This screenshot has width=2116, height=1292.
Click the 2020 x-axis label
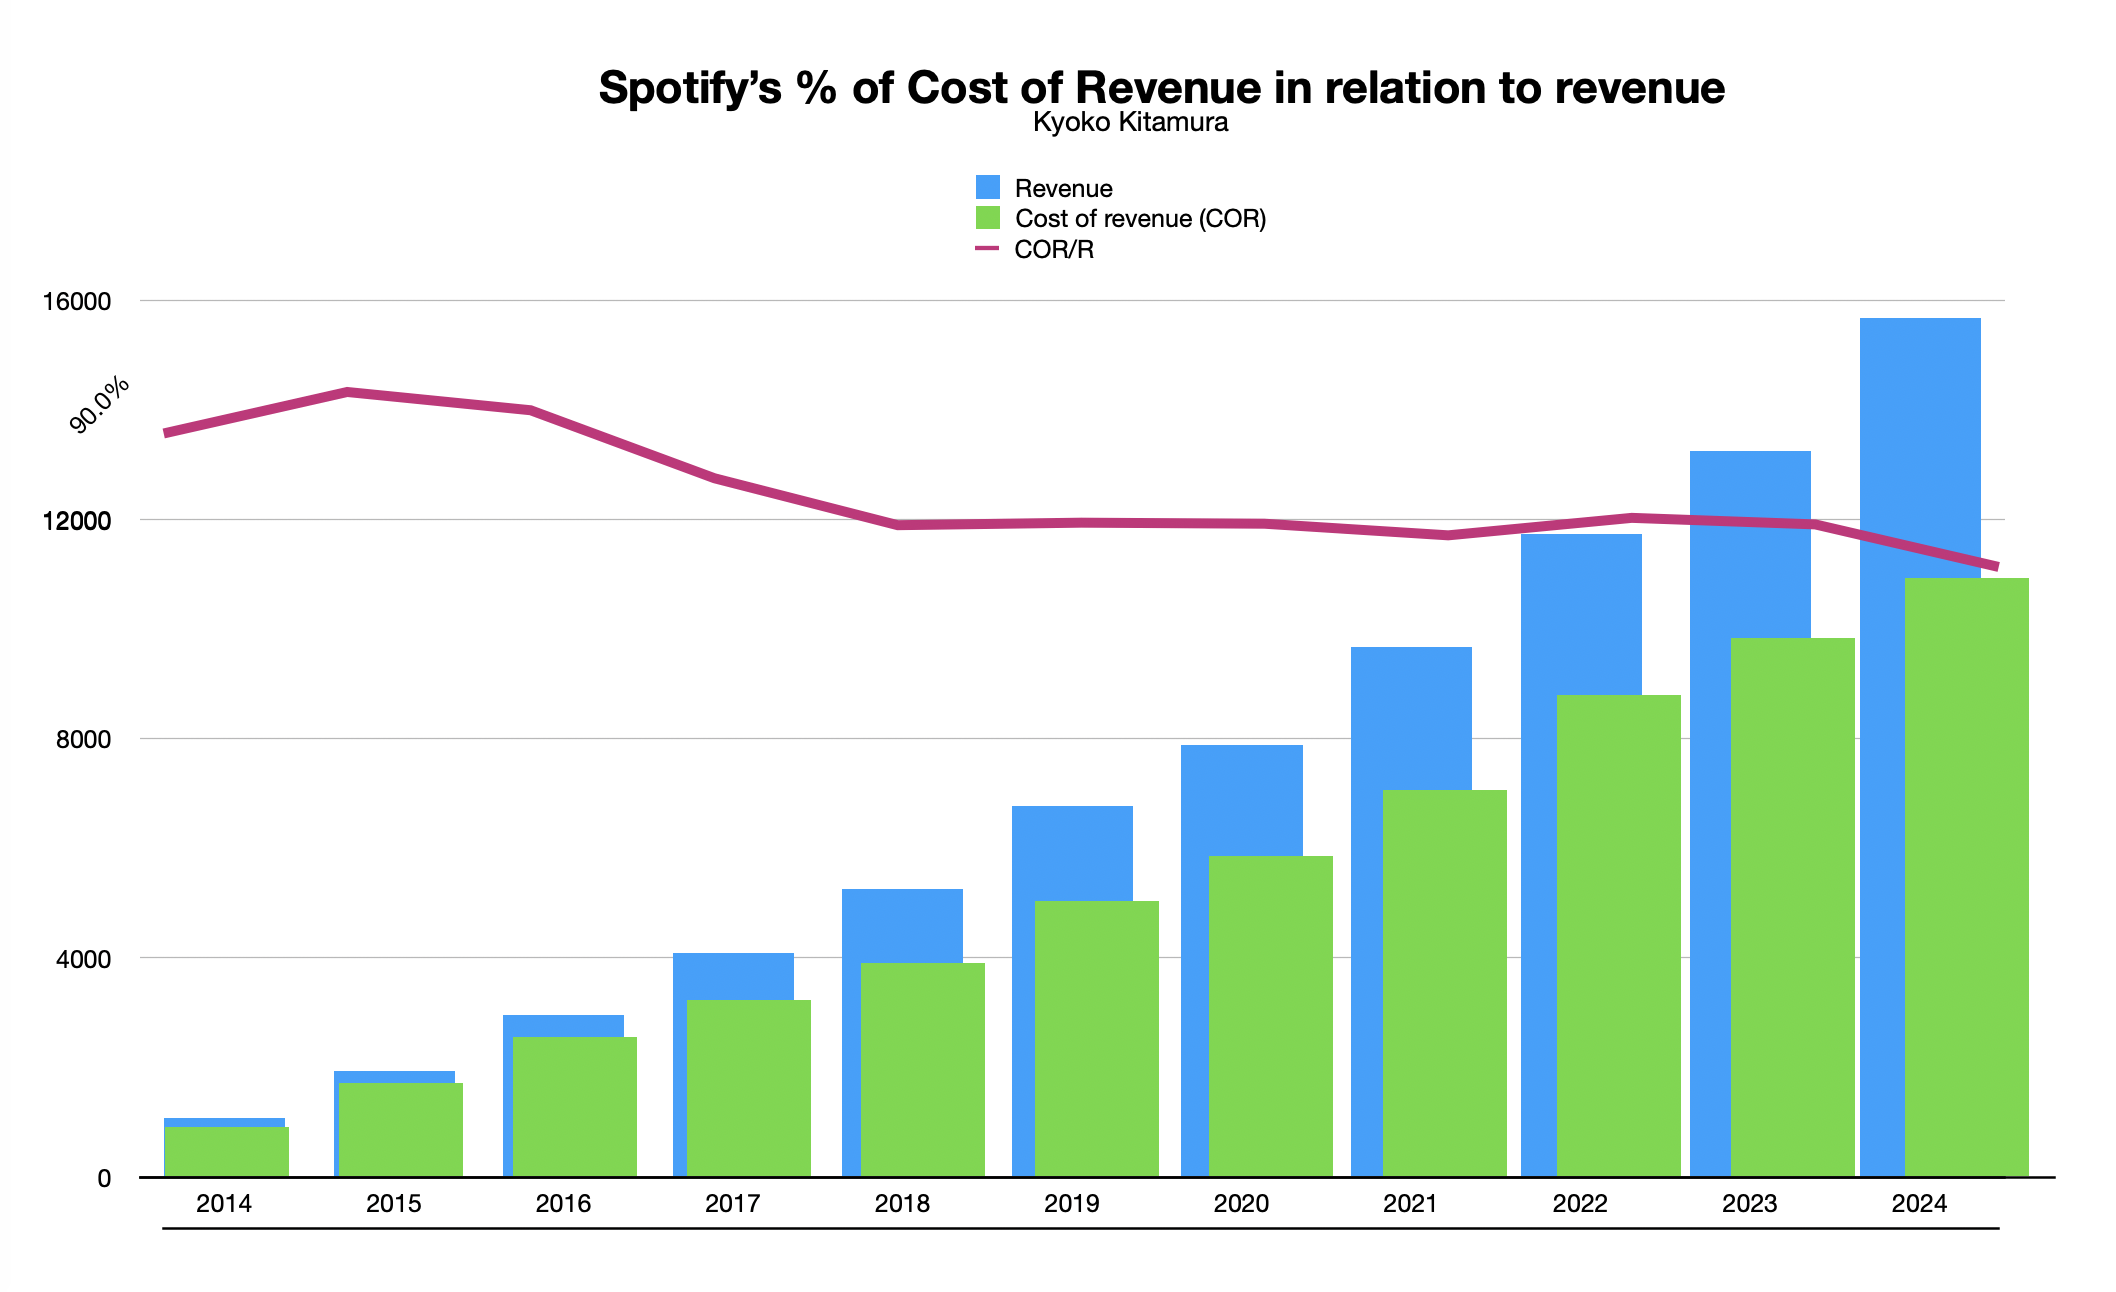[x=1241, y=1203]
